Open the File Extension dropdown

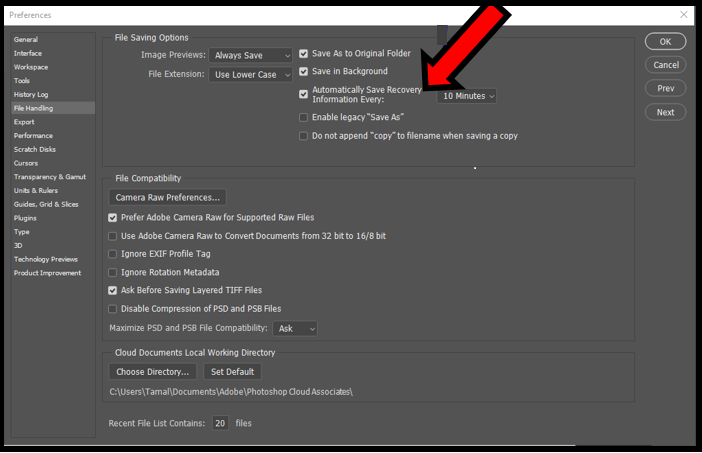pos(250,75)
